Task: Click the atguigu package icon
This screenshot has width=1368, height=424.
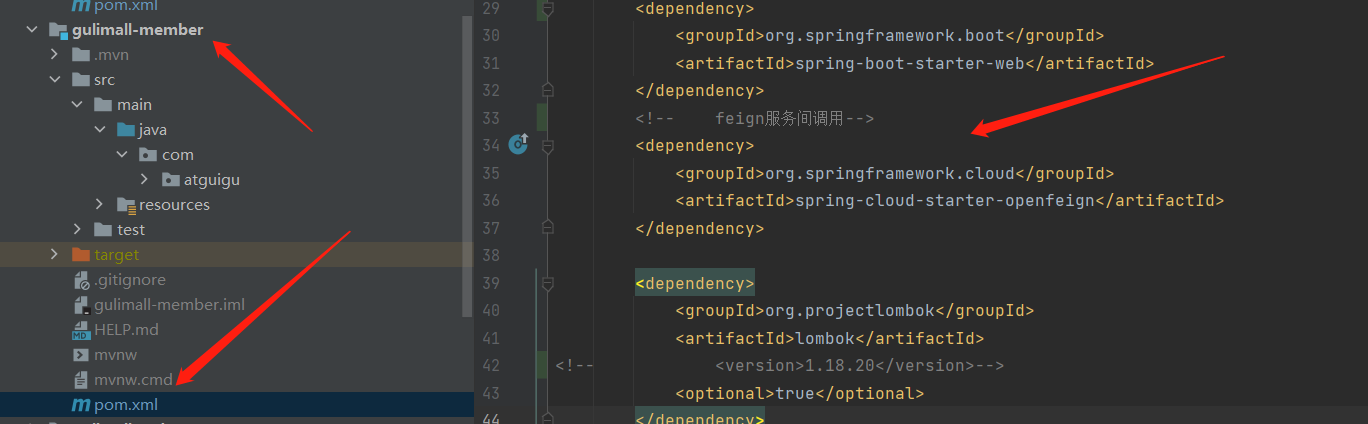Action: pyautogui.click(x=170, y=180)
